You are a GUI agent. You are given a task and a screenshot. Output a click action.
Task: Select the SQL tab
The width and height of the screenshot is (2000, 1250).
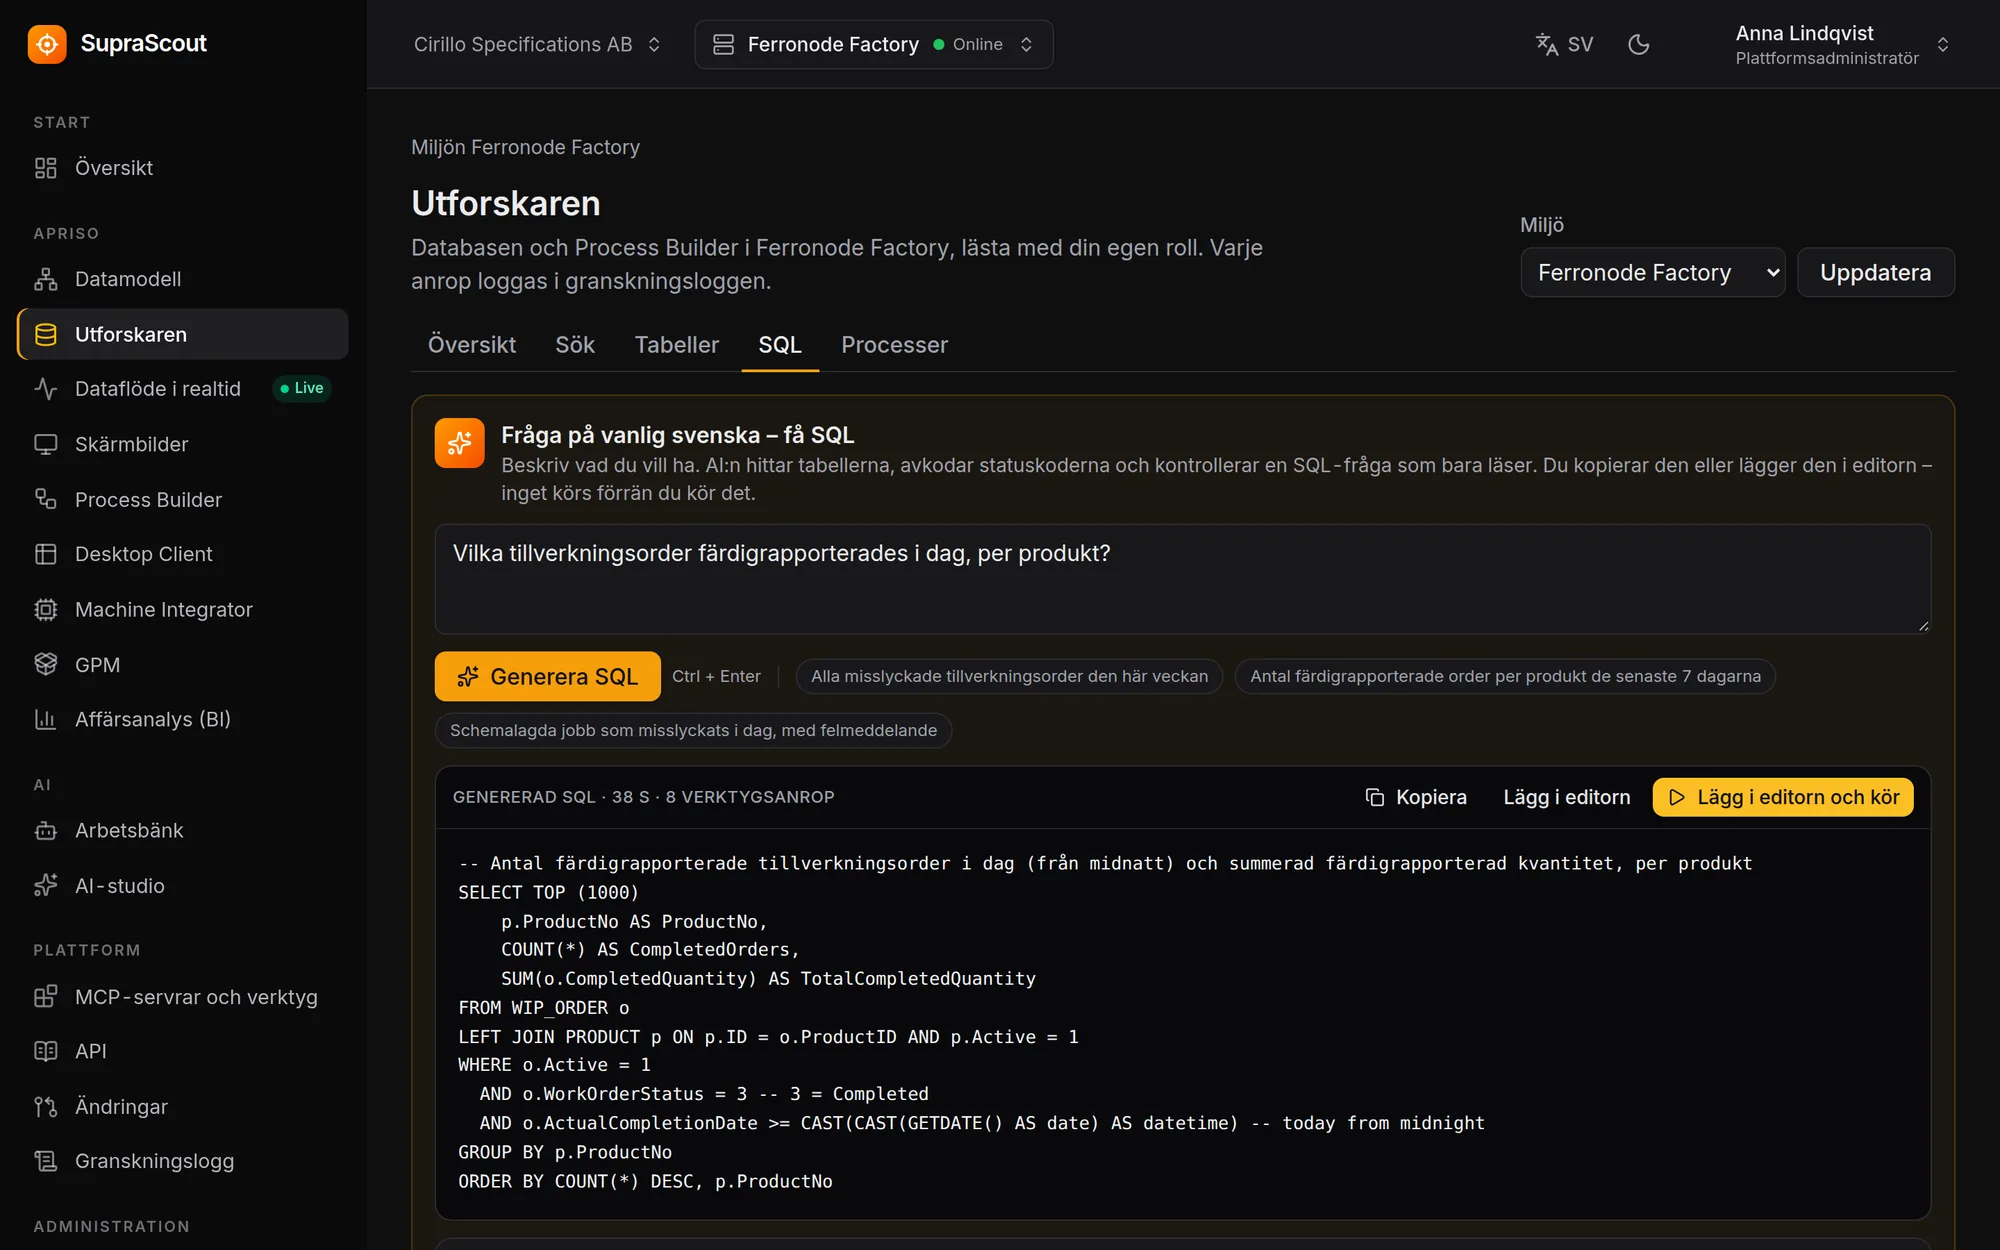click(780, 345)
